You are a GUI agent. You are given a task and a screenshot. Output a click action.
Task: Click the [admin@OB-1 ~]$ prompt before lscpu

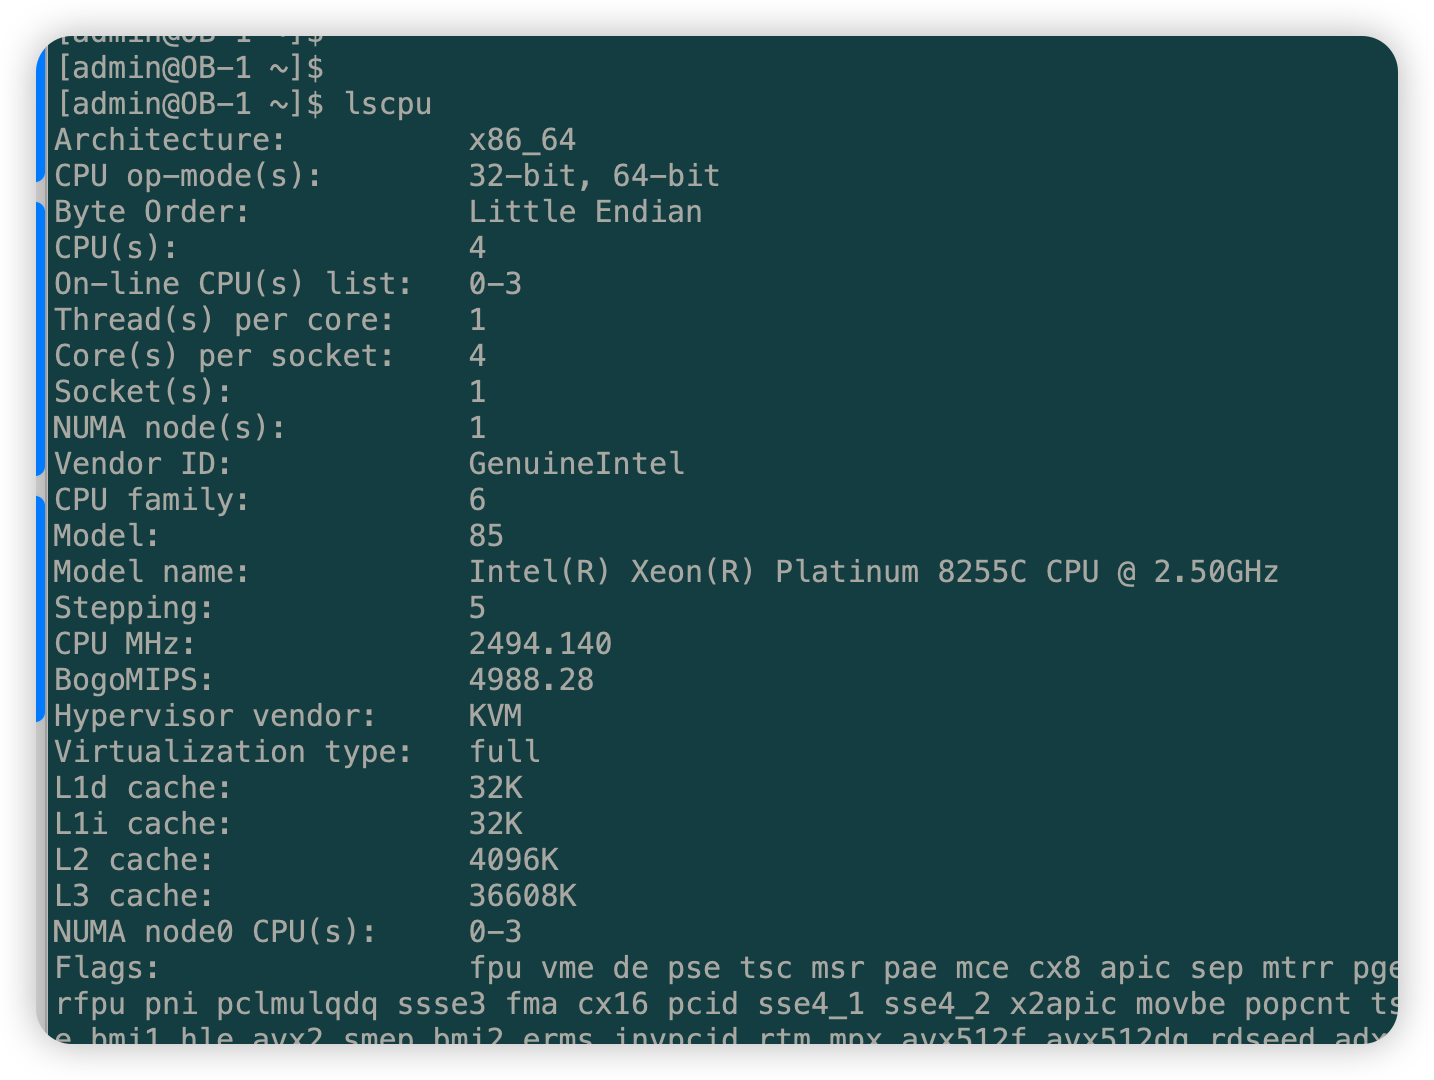[x=189, y=104]
